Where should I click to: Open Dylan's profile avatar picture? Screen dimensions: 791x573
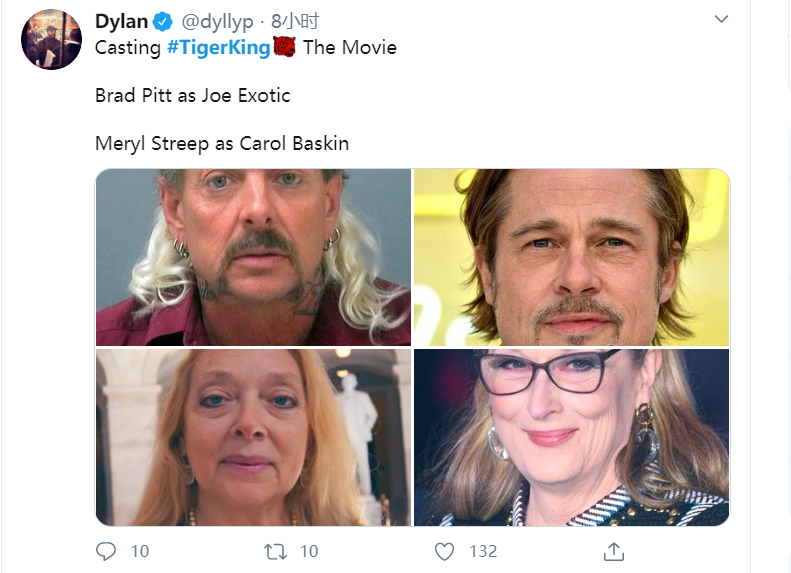tap(51, 40)
